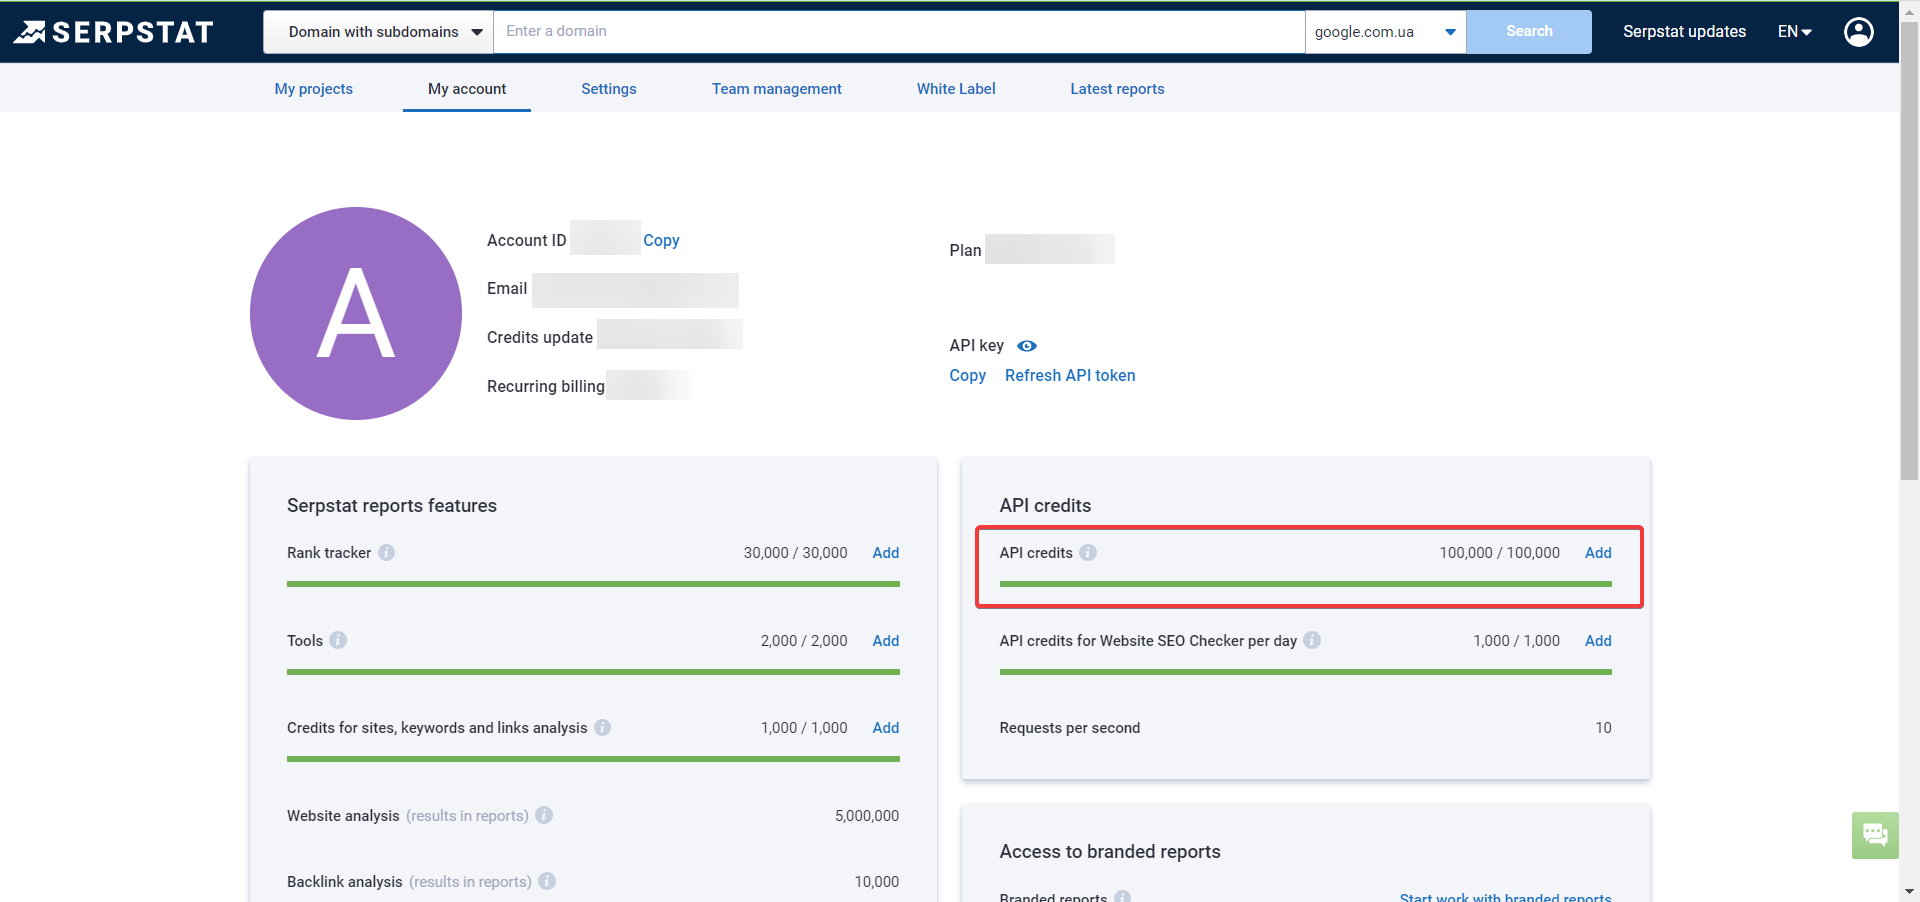This screenshot has width=1920, height=902.
Task: Add more API credits
Action: 1598,553
